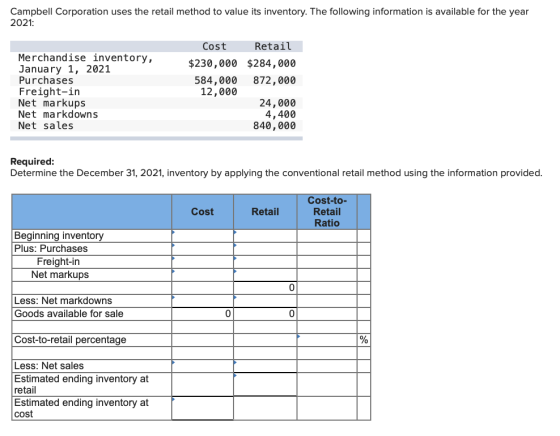This screenshot has height=436, width=560.
Task: Click Retail subtotal cell below Net markups
Action: (265, 288)
